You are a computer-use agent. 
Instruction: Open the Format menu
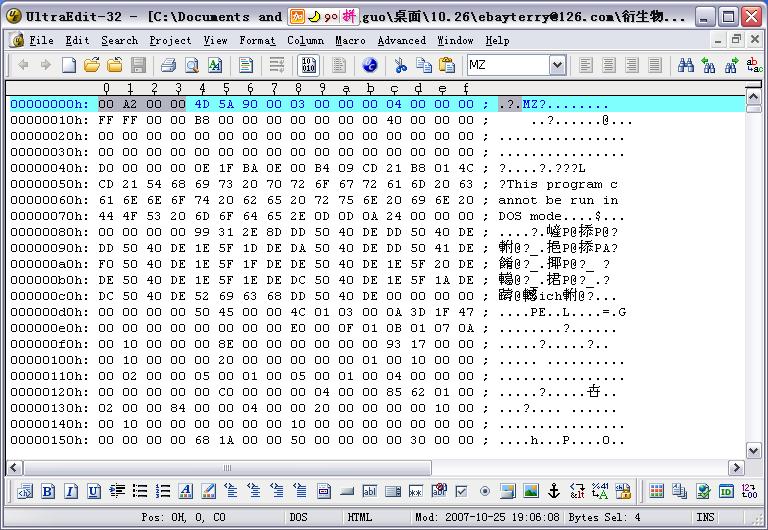click(x=257, y=41)
